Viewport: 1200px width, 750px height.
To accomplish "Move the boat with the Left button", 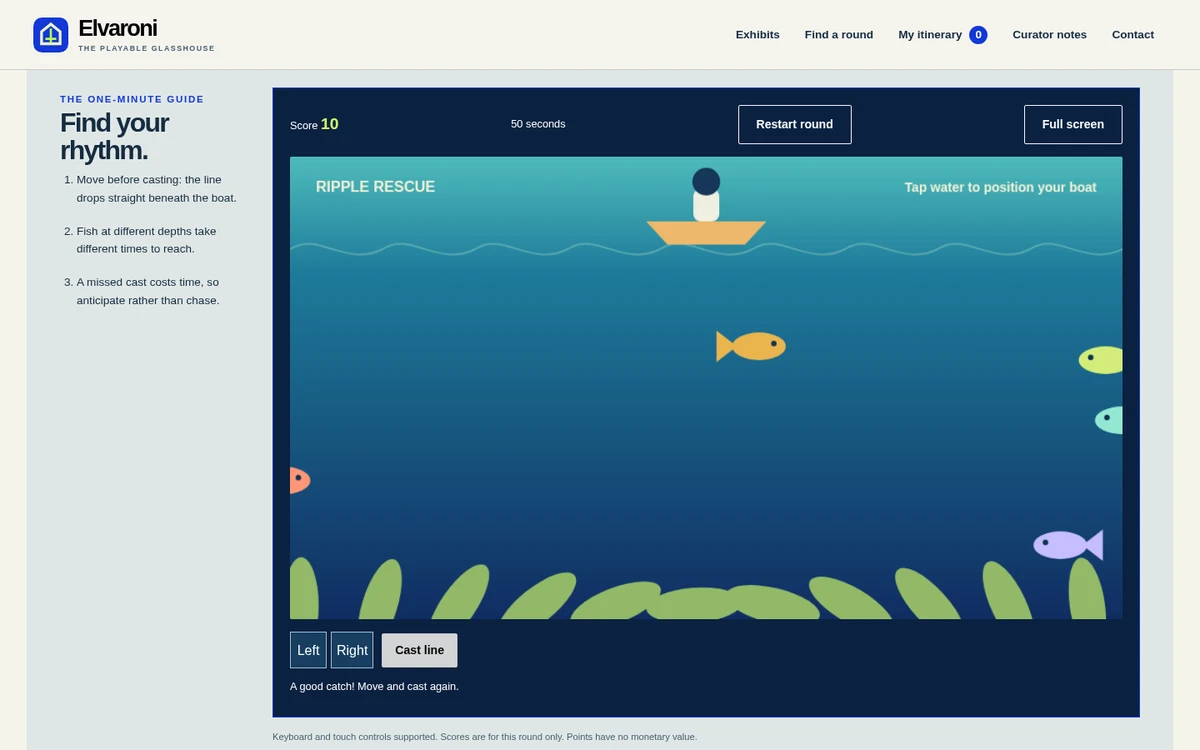I will pyautogui.click(x=308, y=650).
